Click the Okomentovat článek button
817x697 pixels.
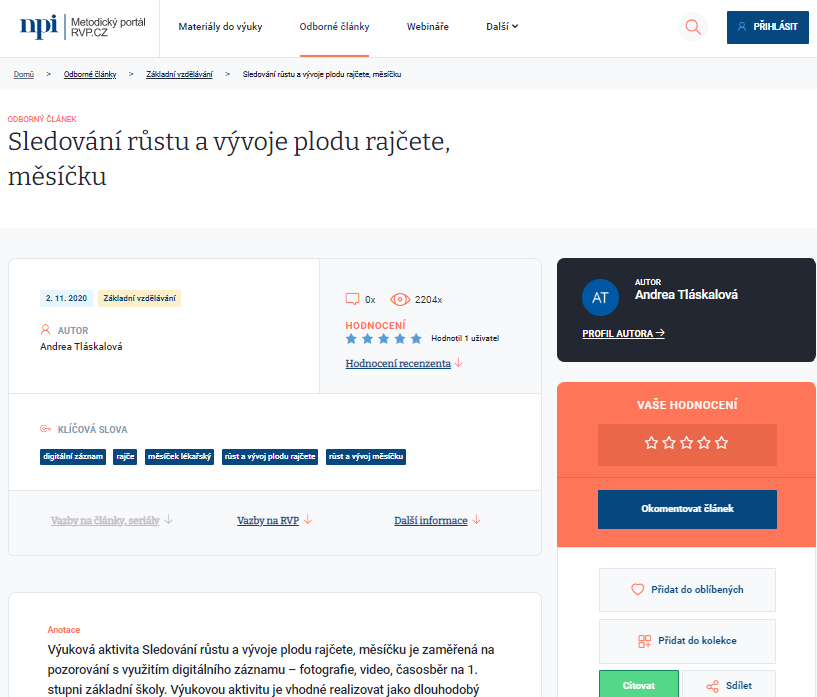coord(687,509)
